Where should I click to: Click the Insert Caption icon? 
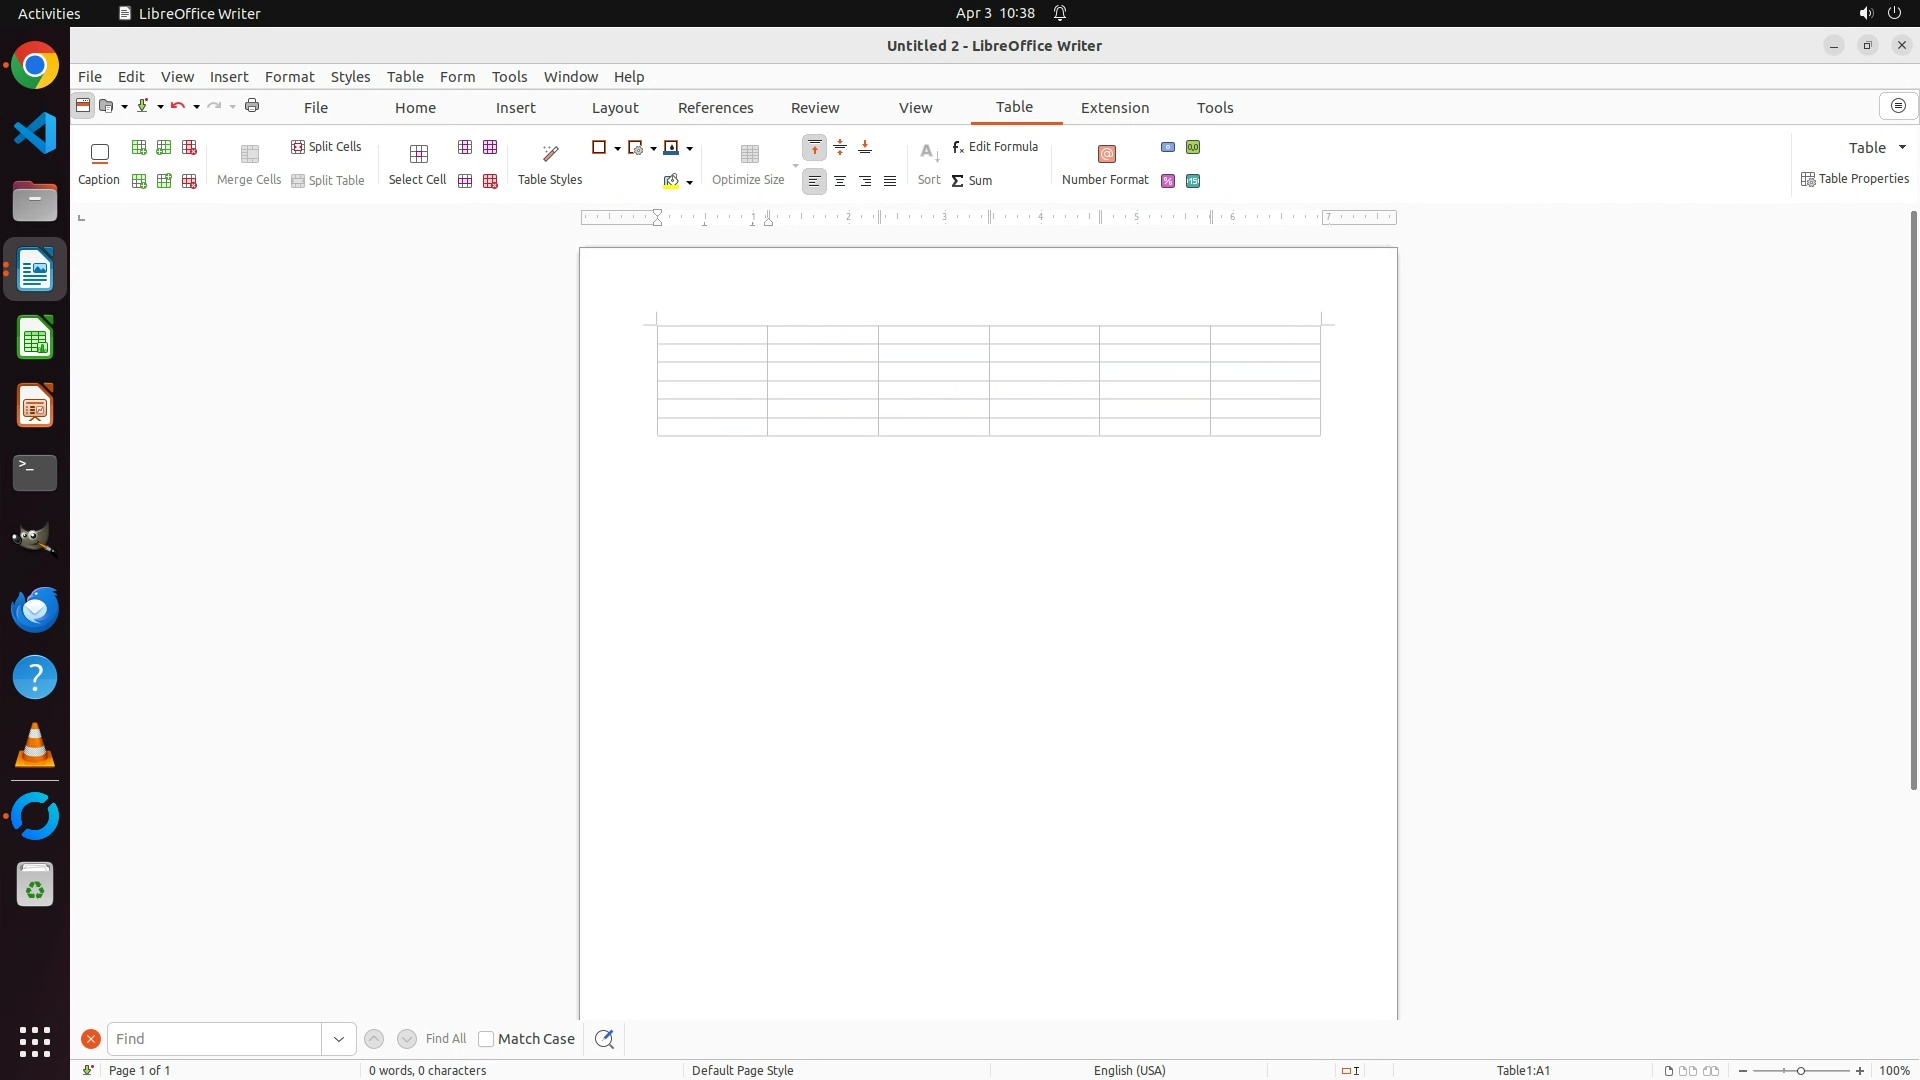[99, 154]
